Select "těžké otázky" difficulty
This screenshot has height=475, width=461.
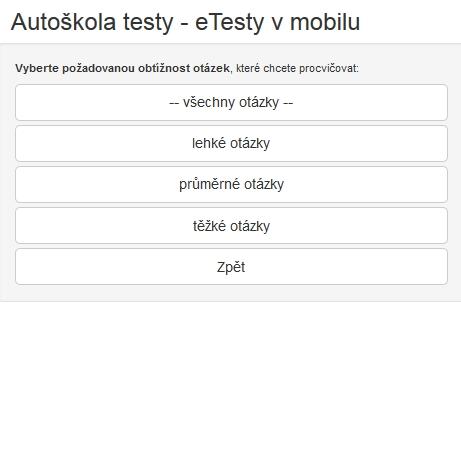click(231, 225)
